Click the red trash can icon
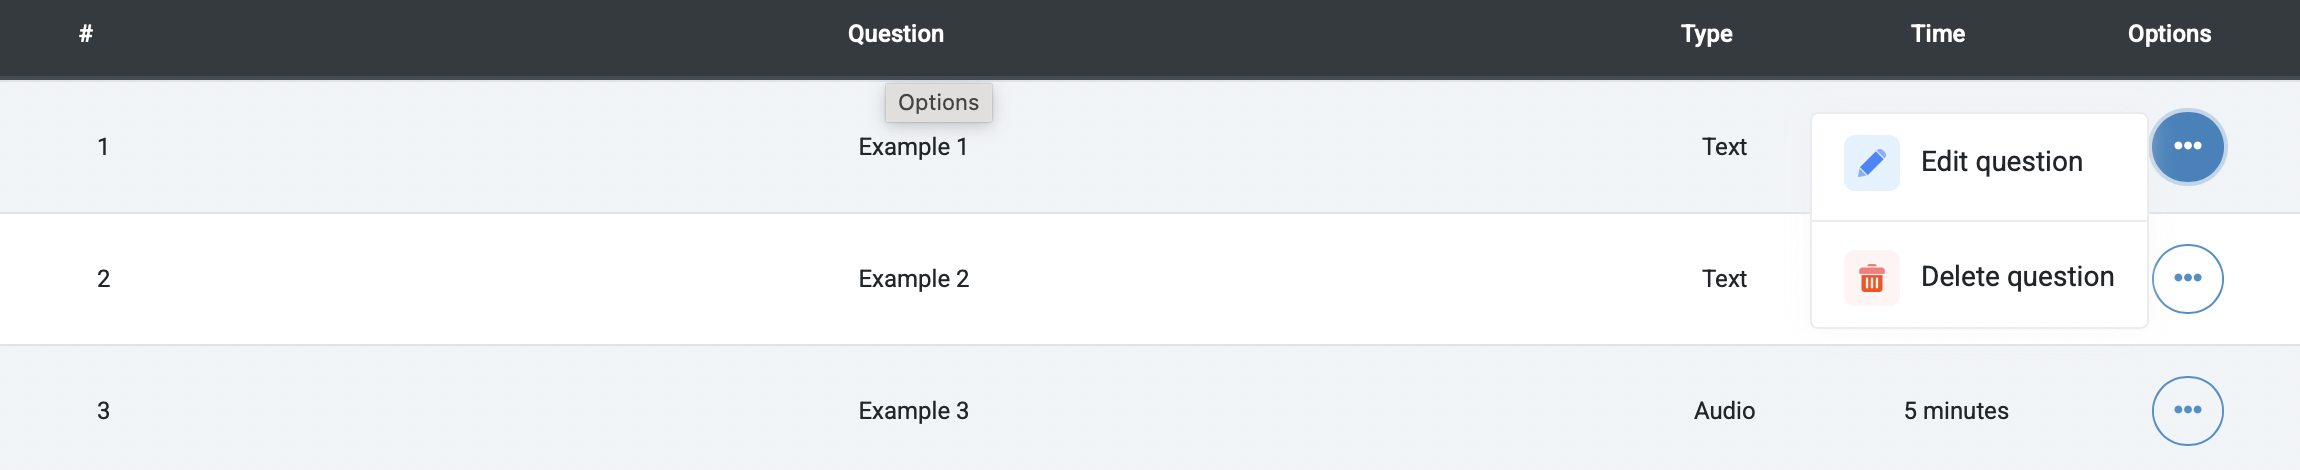2300x470 pixels. click(x=1871, y=278)
